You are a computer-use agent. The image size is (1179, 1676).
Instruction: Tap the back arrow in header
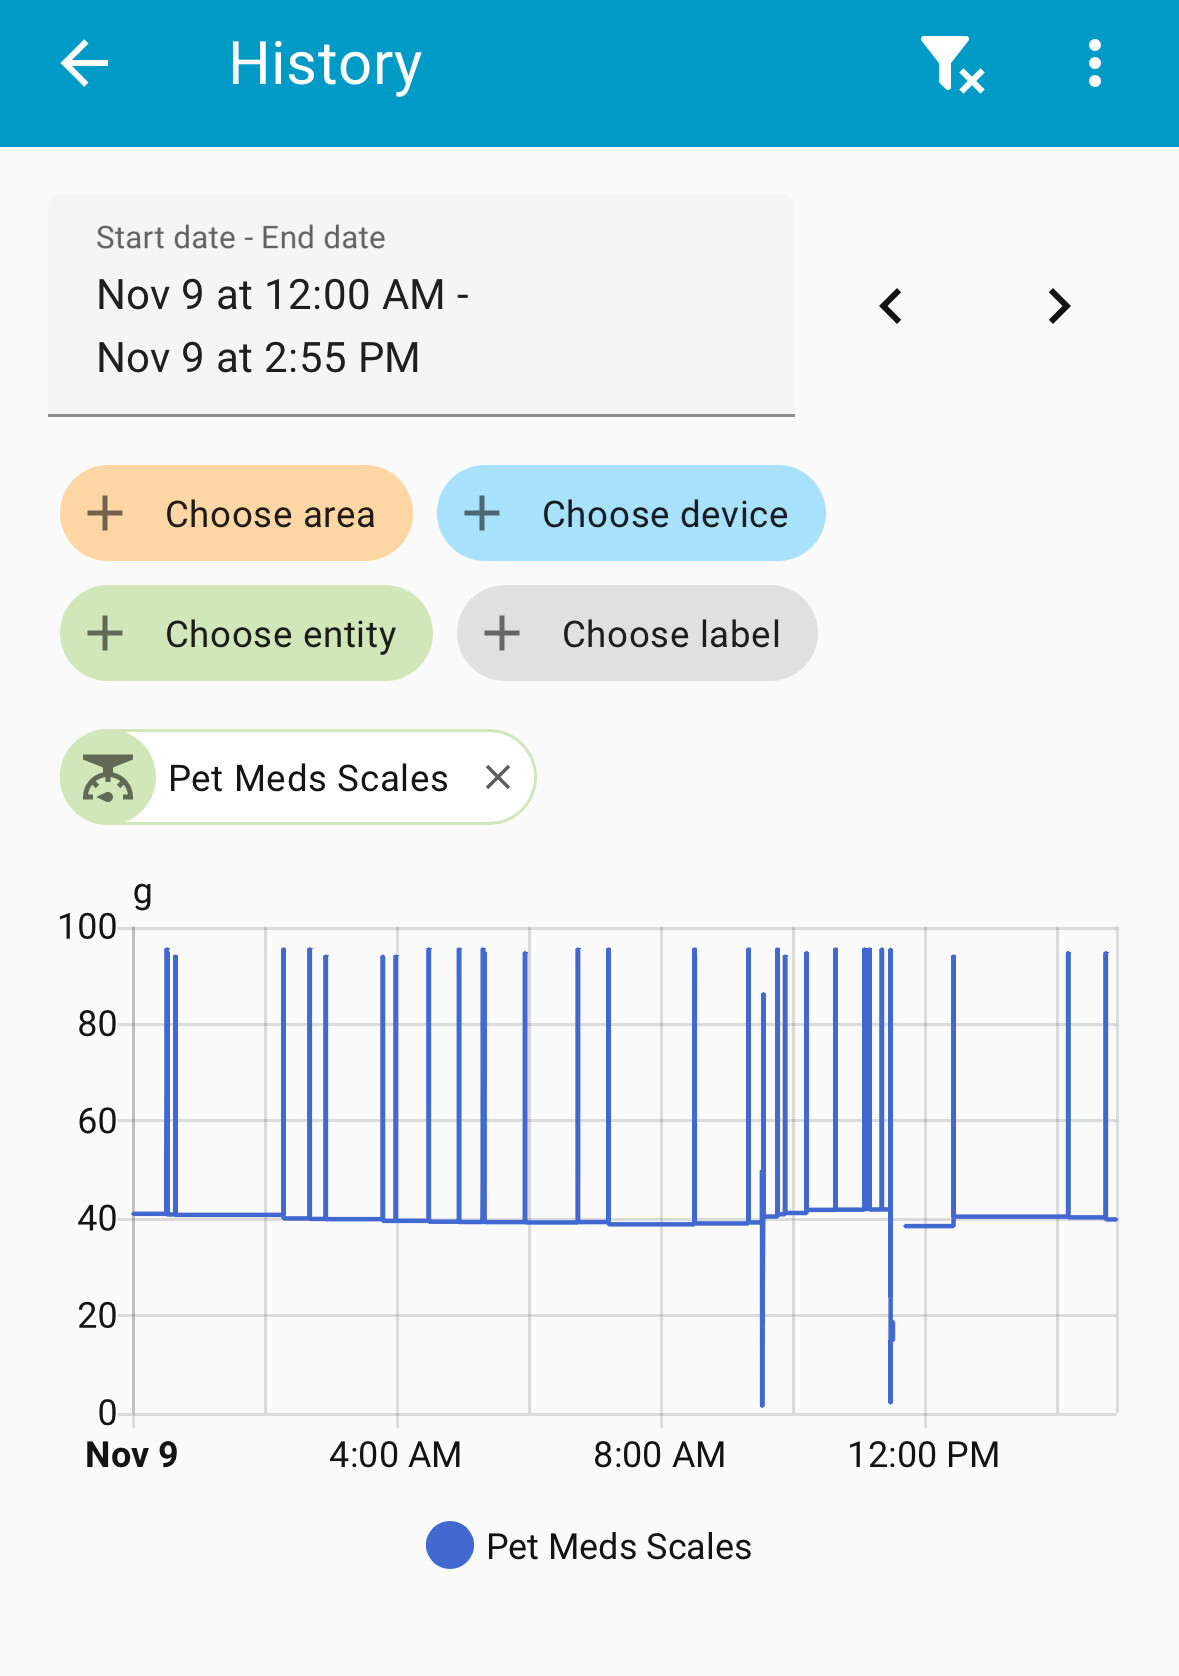pyautogui.click(x=85, y=64)
